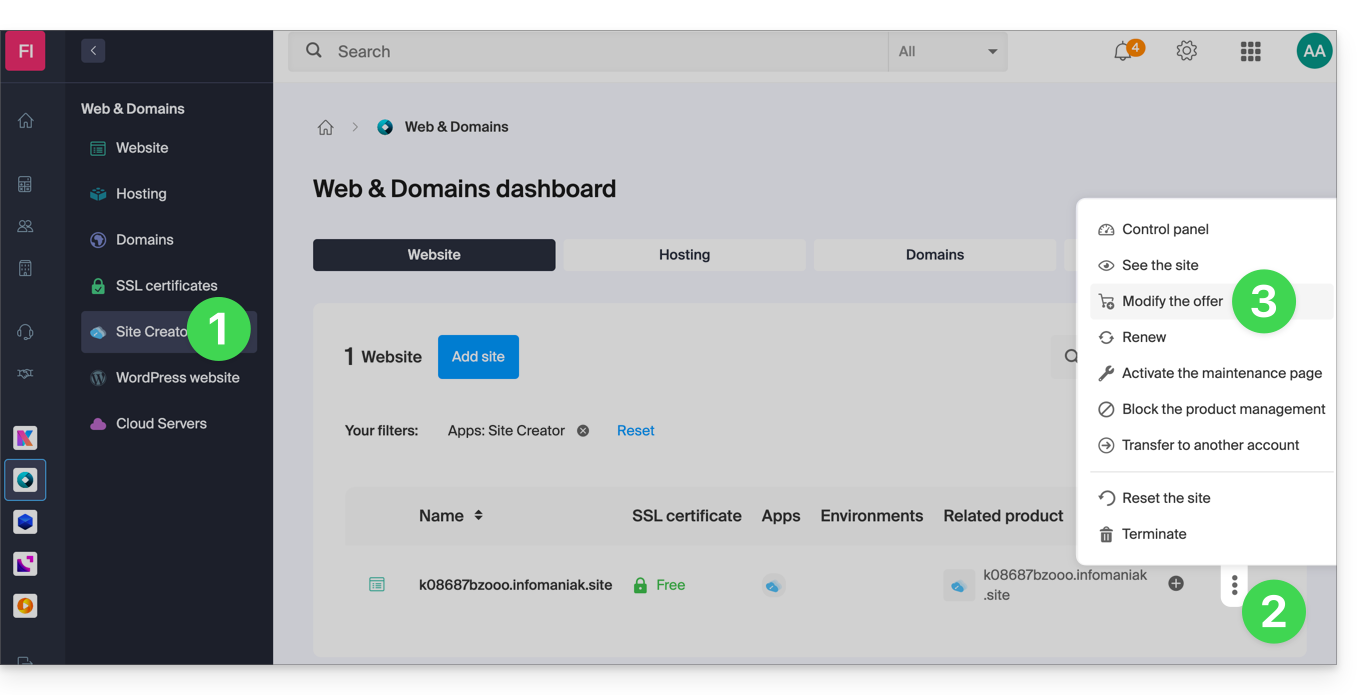
Task: Remove the Apps: Site Creator filter
Action: coord(583,431)
